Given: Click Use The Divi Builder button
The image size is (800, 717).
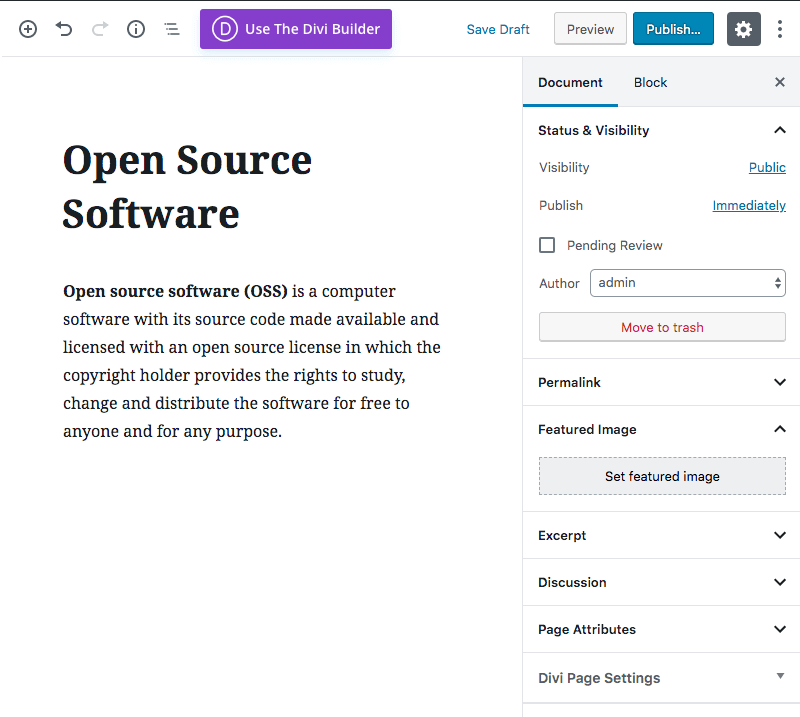Looking at the screenshot, I should tap(296, 29).
